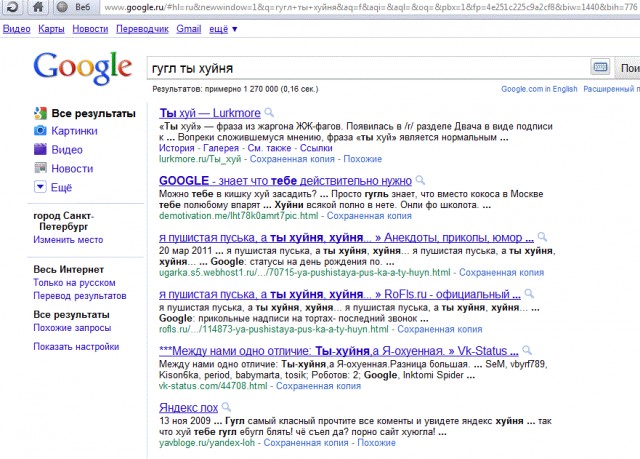Select Перевод результатов filter
The image size is (640, 459).
tap(80, 296)
